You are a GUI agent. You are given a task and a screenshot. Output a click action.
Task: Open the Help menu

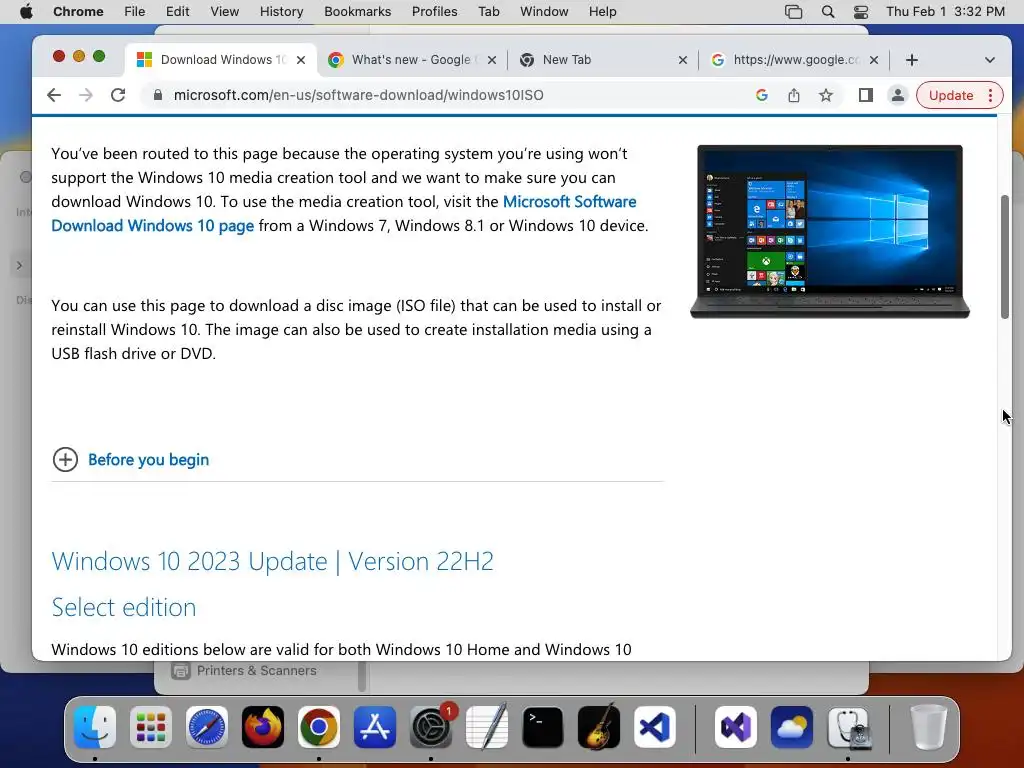click(x=602, y=12)
